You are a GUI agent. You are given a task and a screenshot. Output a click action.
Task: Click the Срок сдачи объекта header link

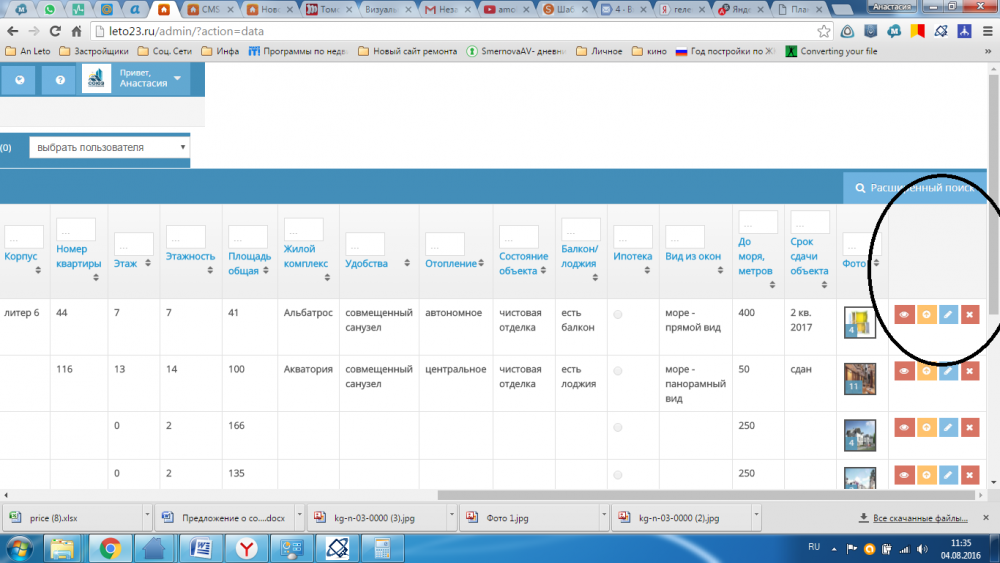click(x=809, y=256)
